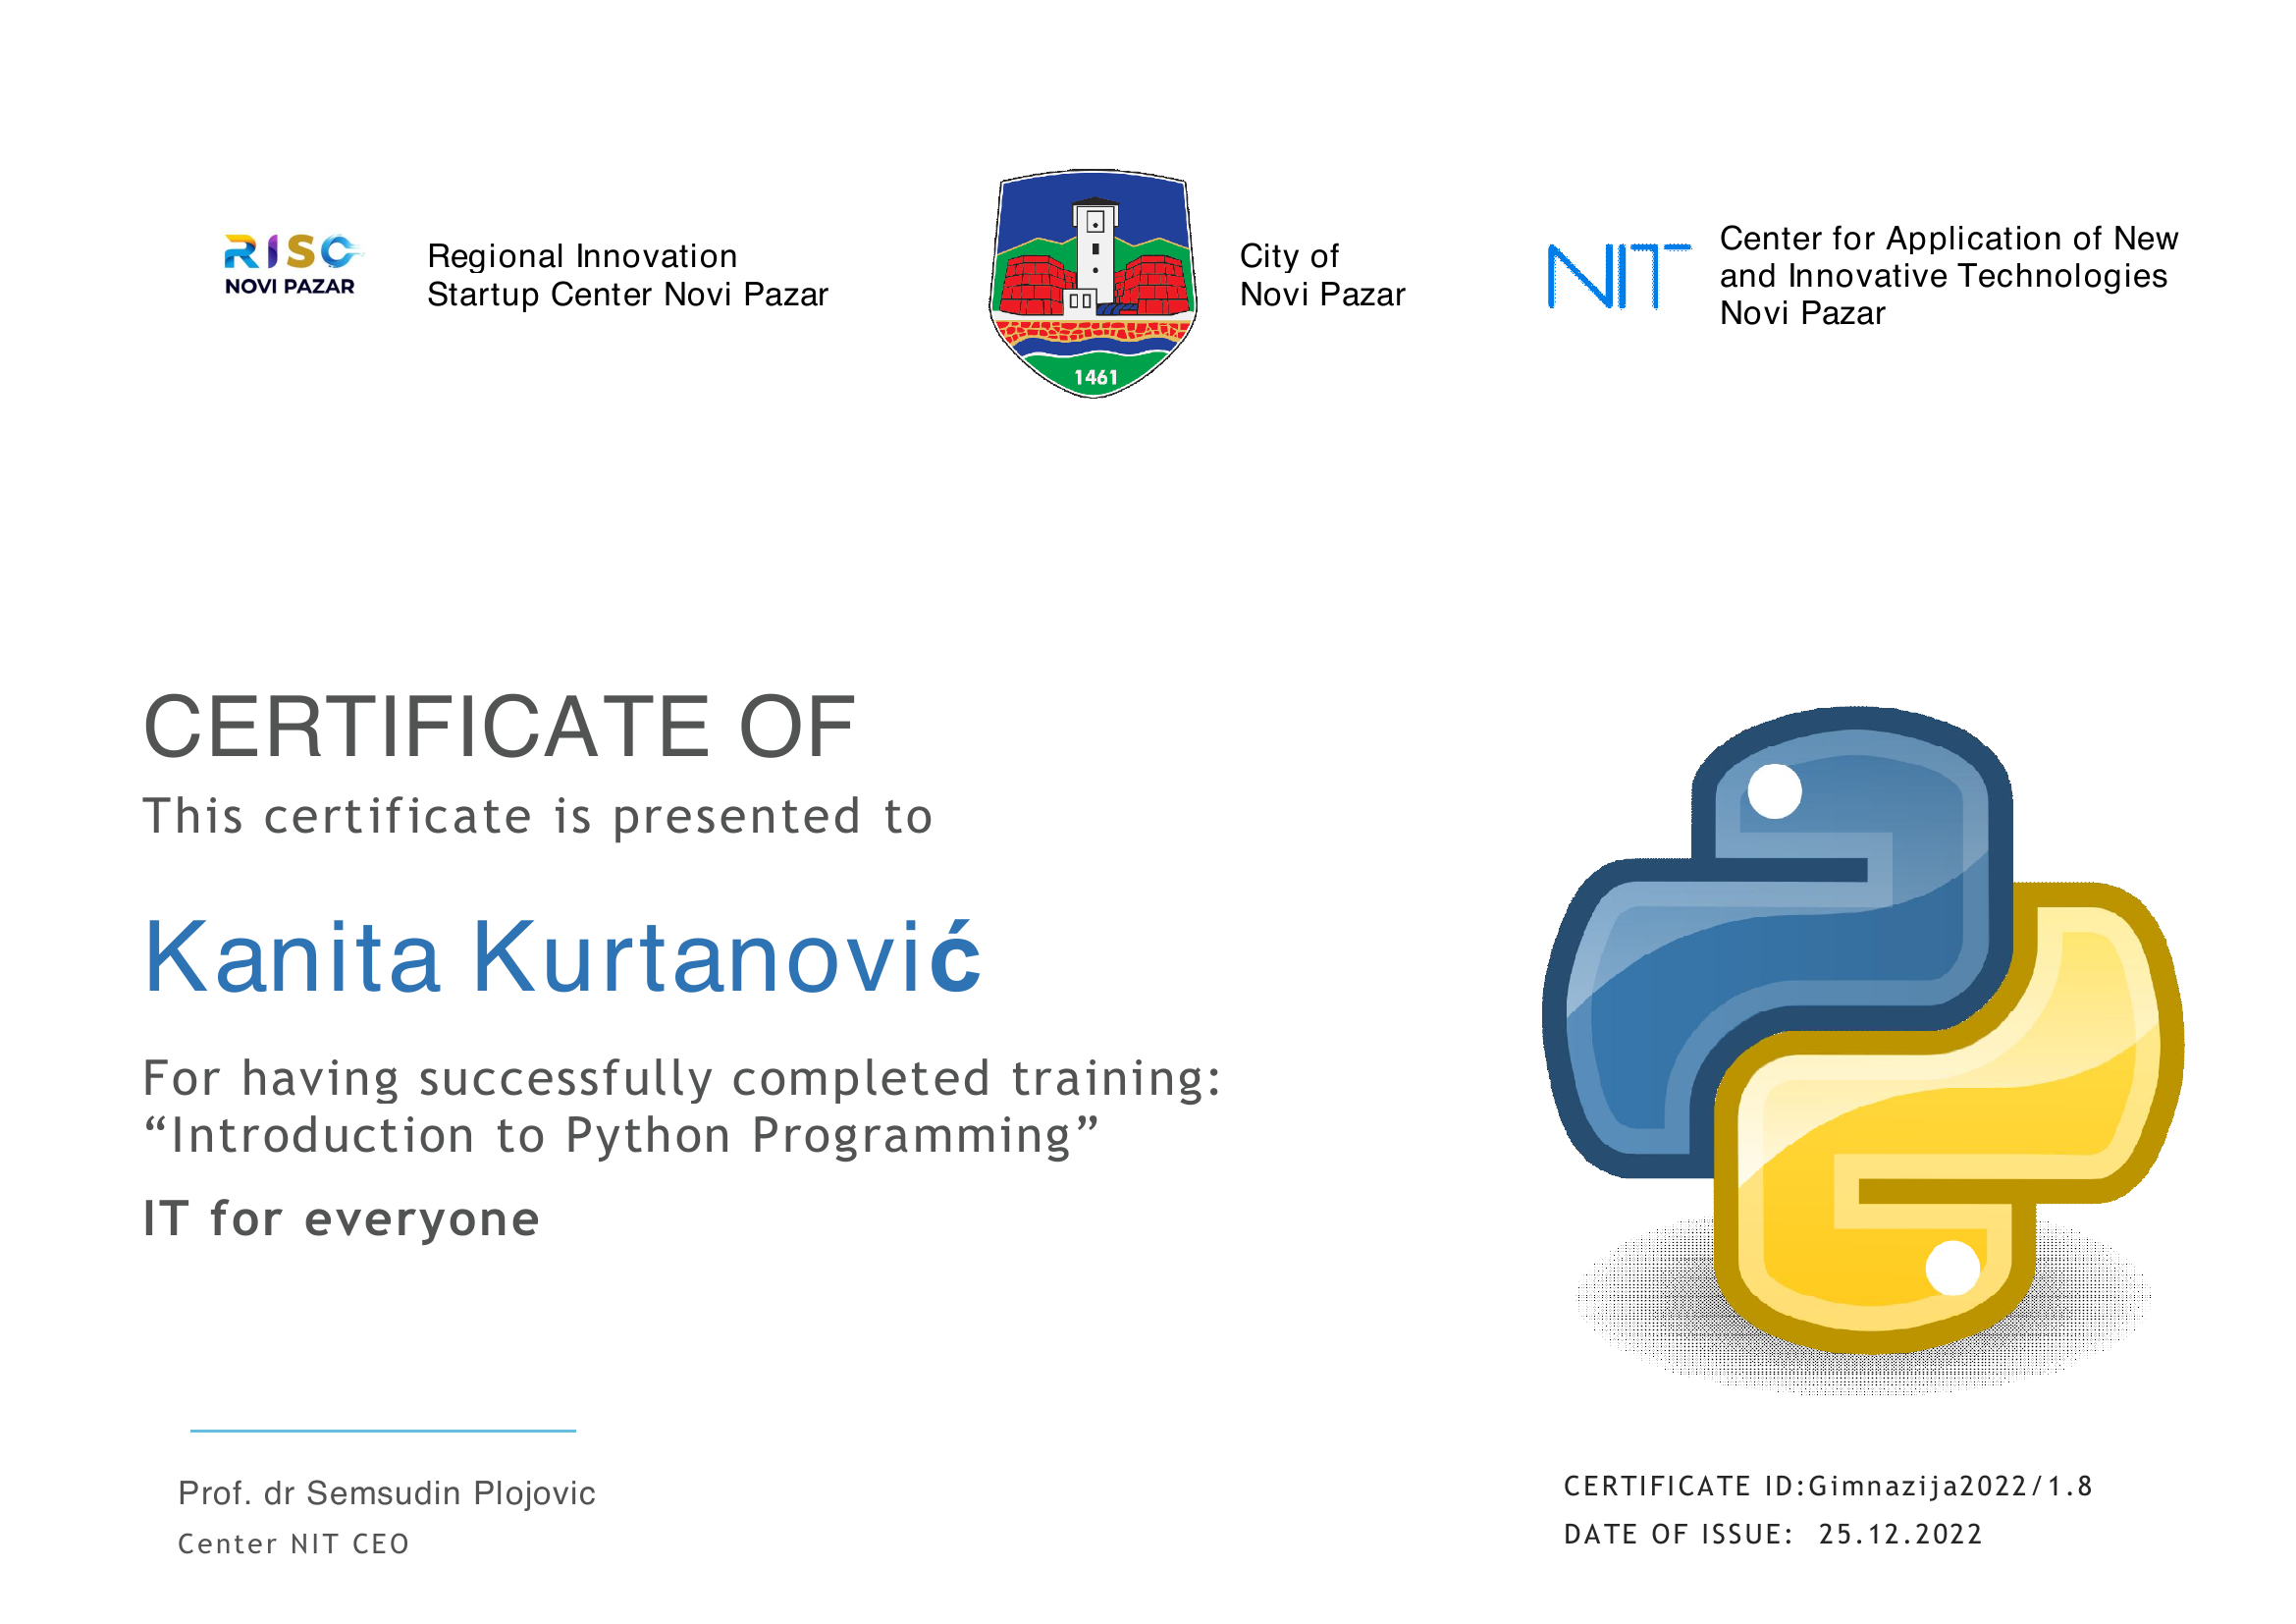Click "For having successfully completed training:"
This screenshot has height=1624, width=2296.
tap(682, 1079)
